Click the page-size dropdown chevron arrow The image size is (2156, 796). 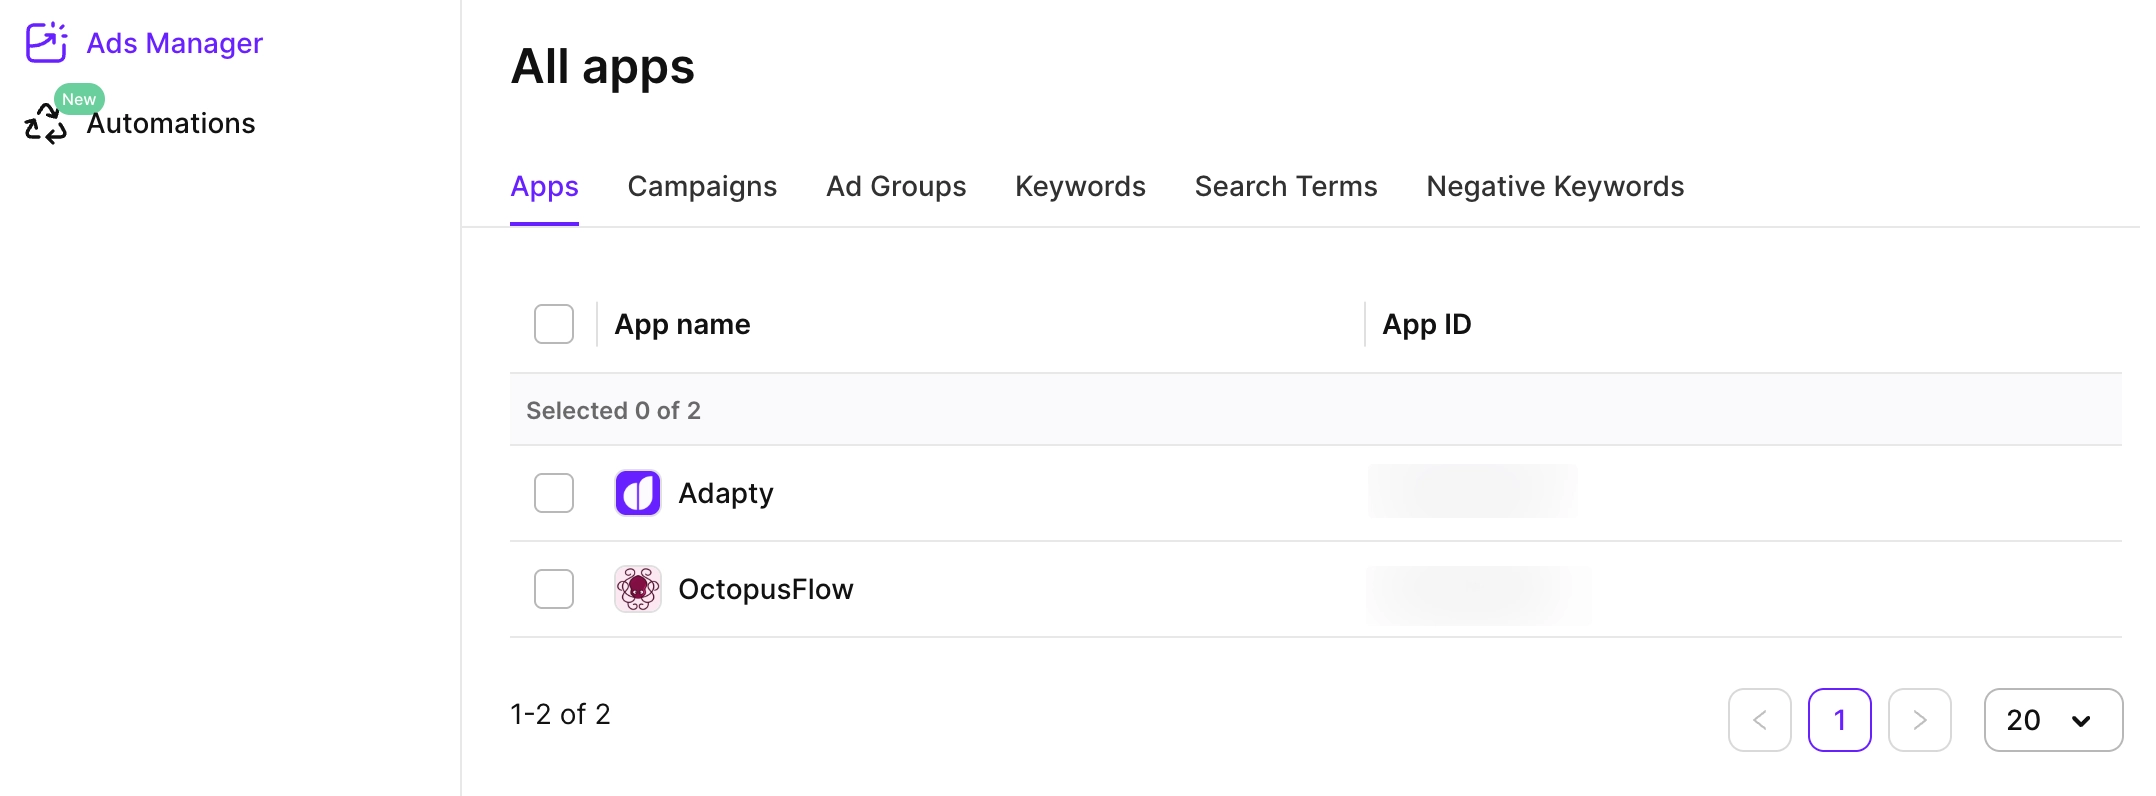pyautogui.click(x=2081, y=721)
